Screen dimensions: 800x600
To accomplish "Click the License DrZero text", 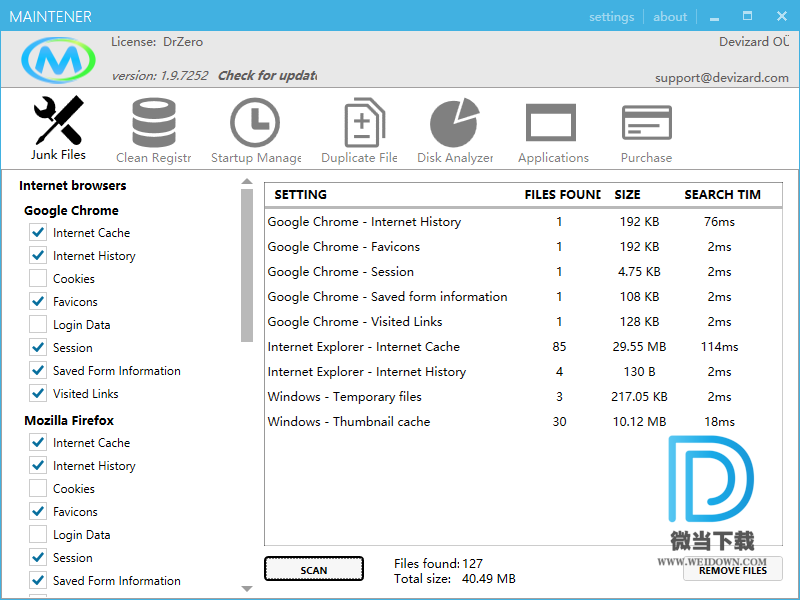I will (x=157, y=42).
